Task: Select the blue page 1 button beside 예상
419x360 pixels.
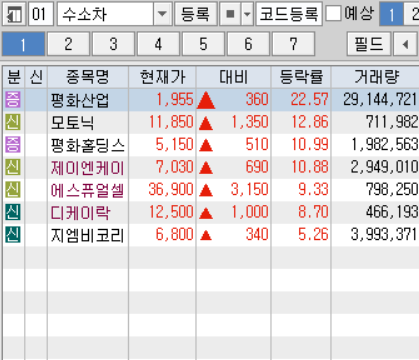Action: pos(391,14)
